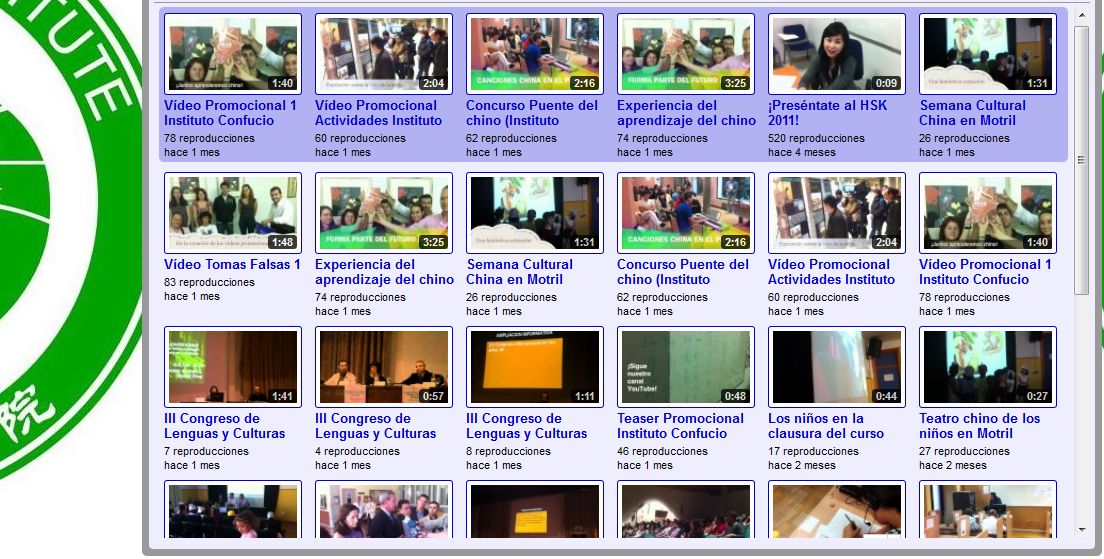This screenshot has width=1104, height=559.
Task: Open the Los niños en la clausura thumbnail
Action: click(836, 367)
